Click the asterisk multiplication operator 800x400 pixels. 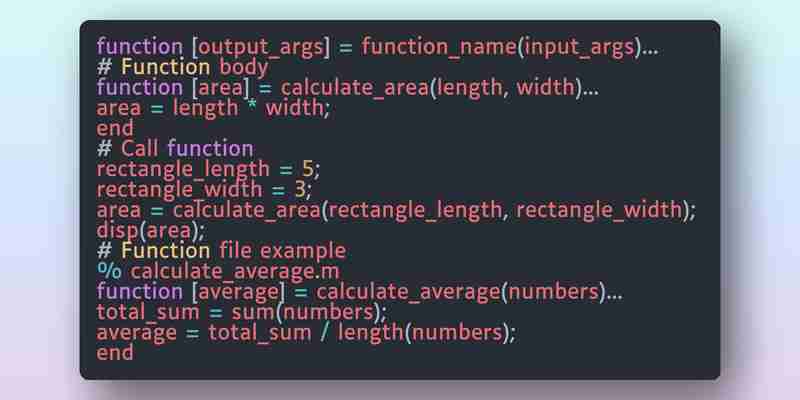252,106
